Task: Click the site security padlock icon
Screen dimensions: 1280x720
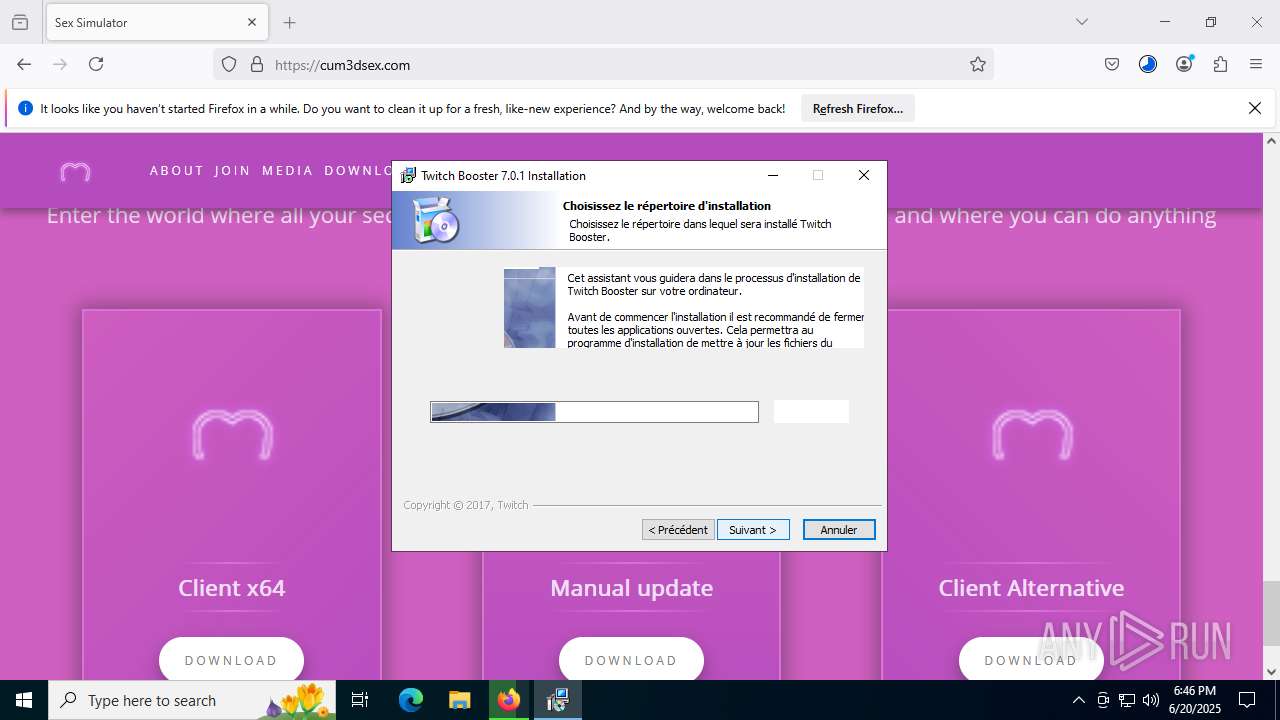Action: [x=257, y=64]
